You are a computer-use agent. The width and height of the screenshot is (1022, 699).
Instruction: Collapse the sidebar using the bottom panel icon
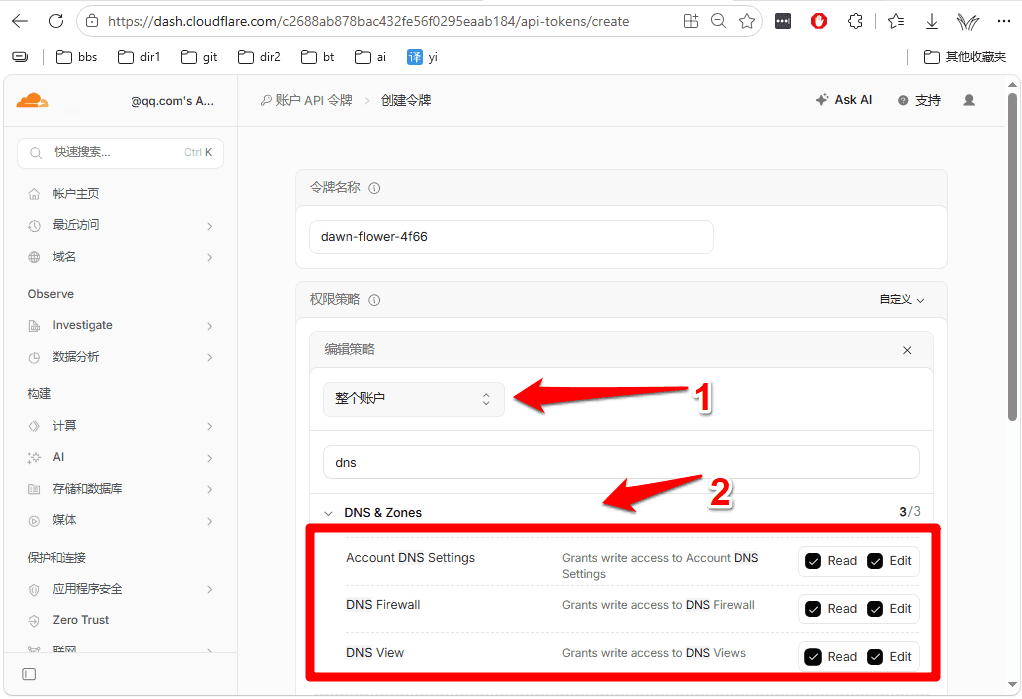point(29,674)
